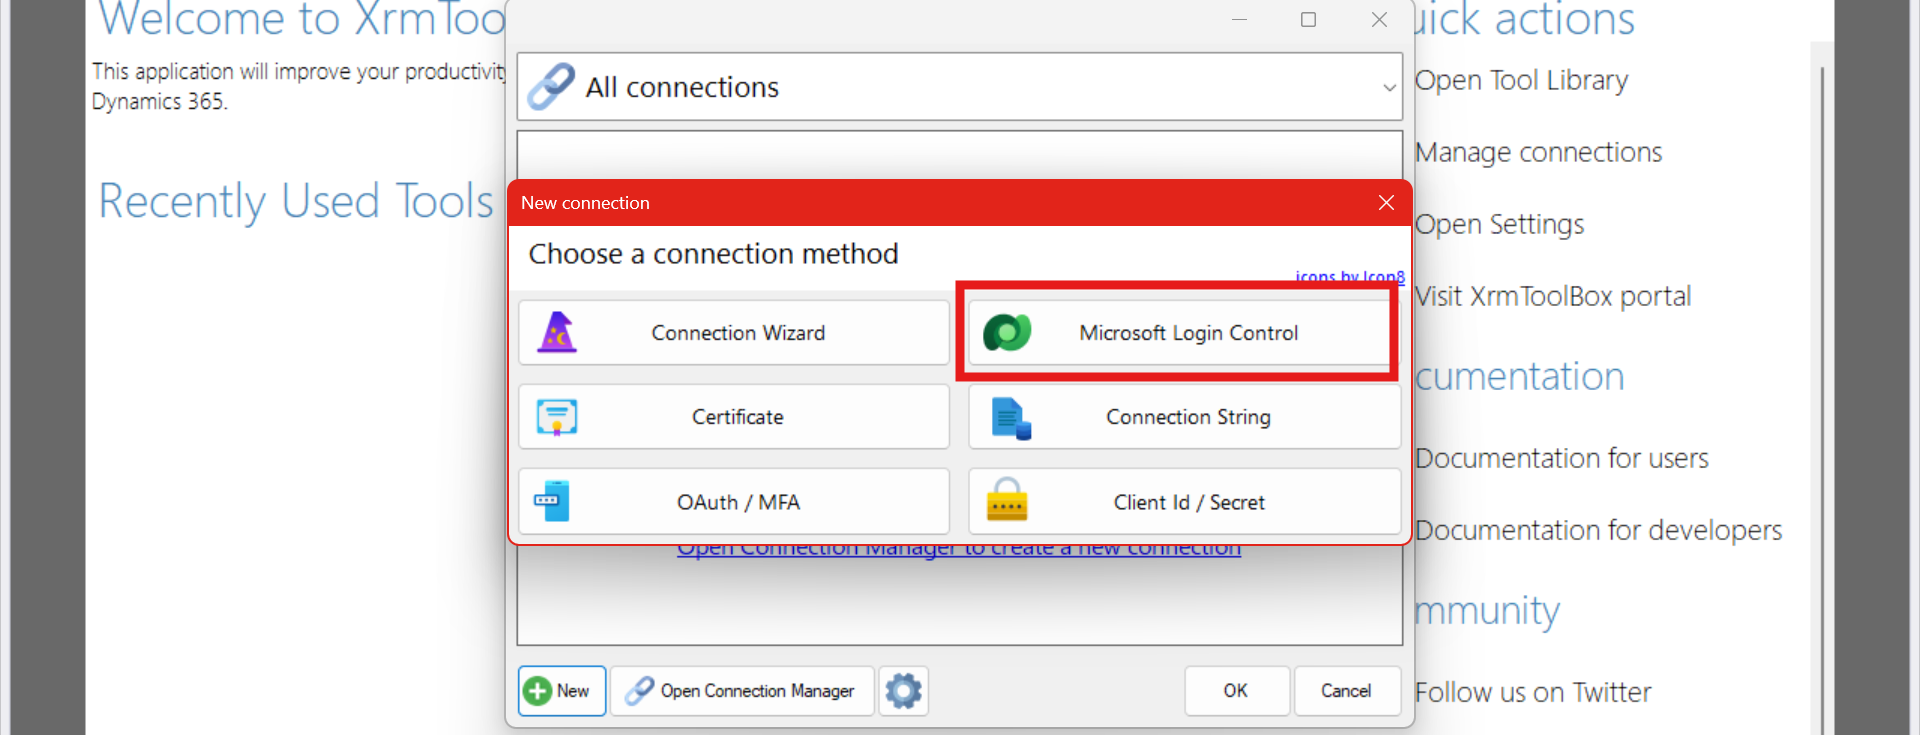The height and width of the screenshot is (735, 1920).
Task: Visit XrmToolBox portal link
Action: (1552, 297)
